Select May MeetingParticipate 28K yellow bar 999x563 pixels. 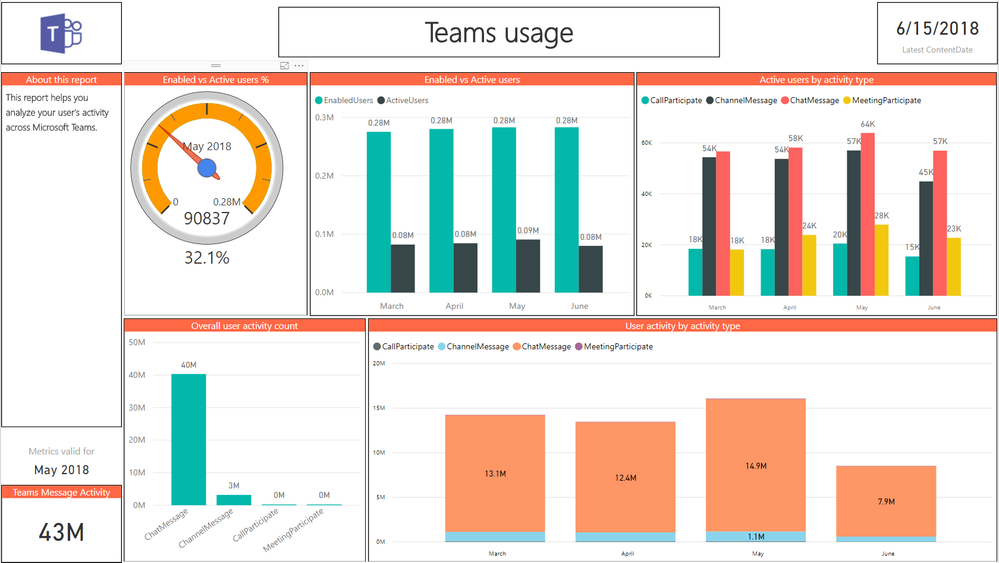click(x=882, y=260)
